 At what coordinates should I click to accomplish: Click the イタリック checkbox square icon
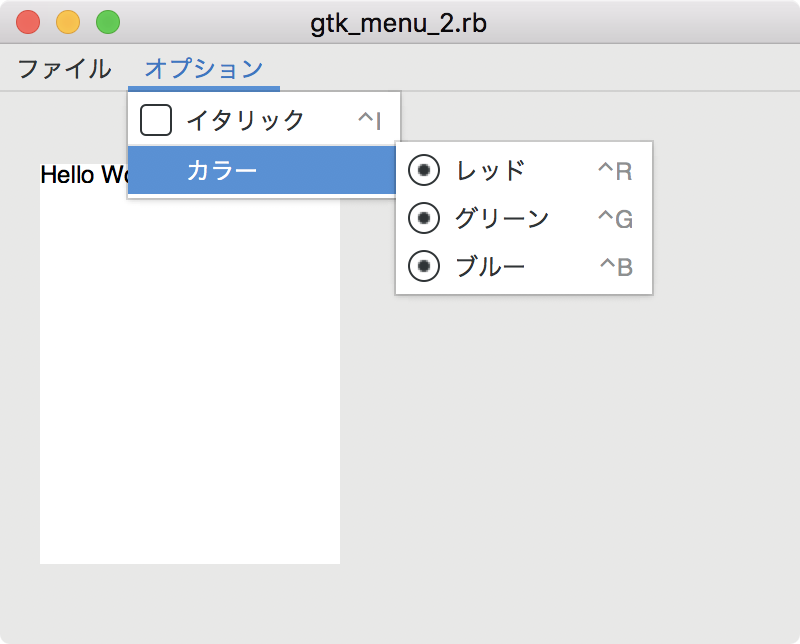[x=156, y=119]
